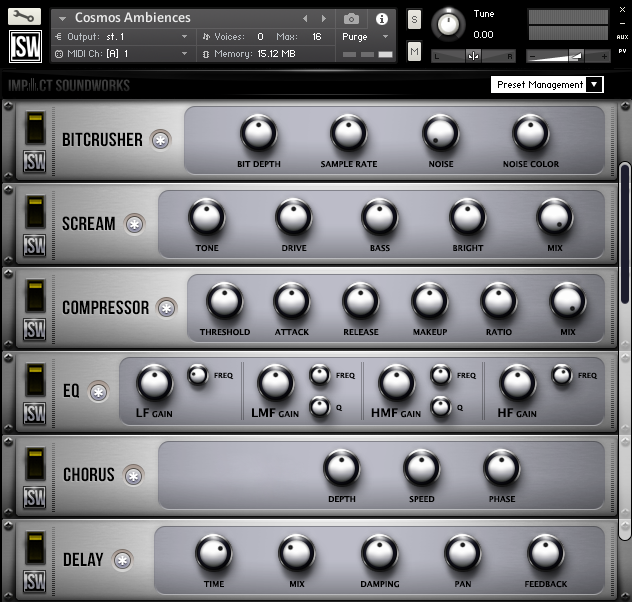Click the HMF Gain knob
Viewport: 632px width, 602px height.
tap(397, 383)
